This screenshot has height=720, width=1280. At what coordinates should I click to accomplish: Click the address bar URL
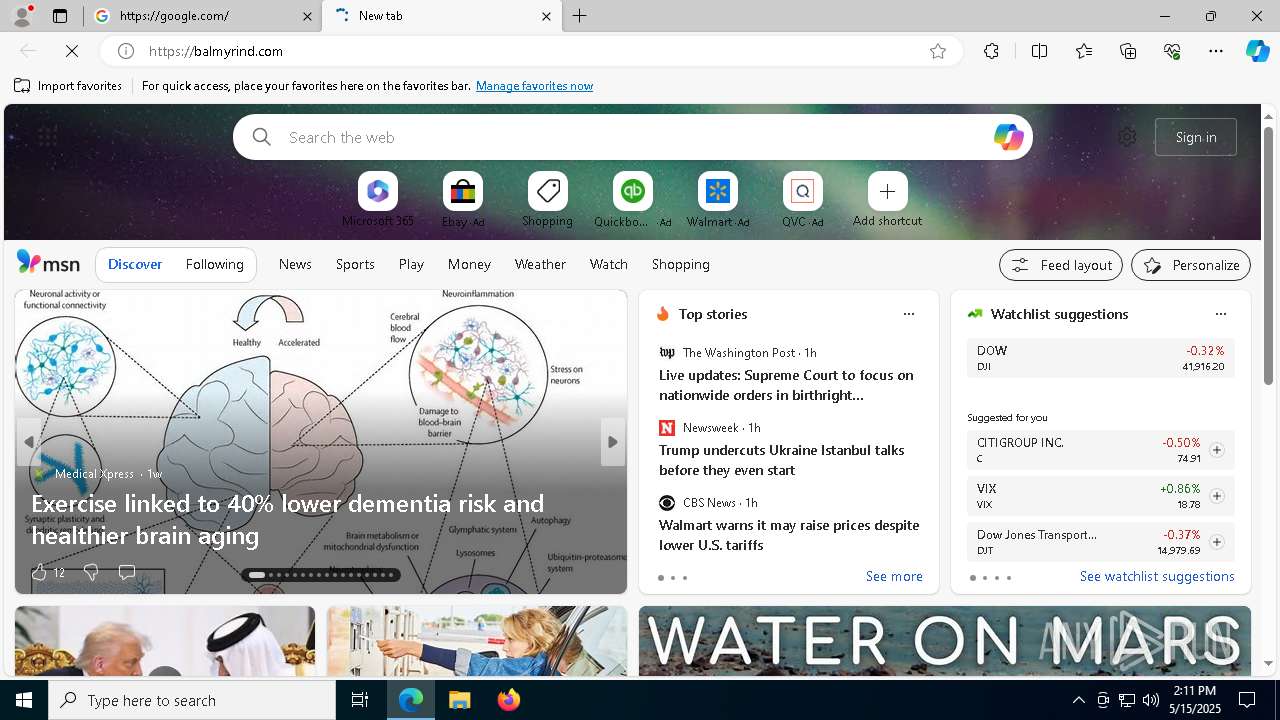(x=216, y=51)
